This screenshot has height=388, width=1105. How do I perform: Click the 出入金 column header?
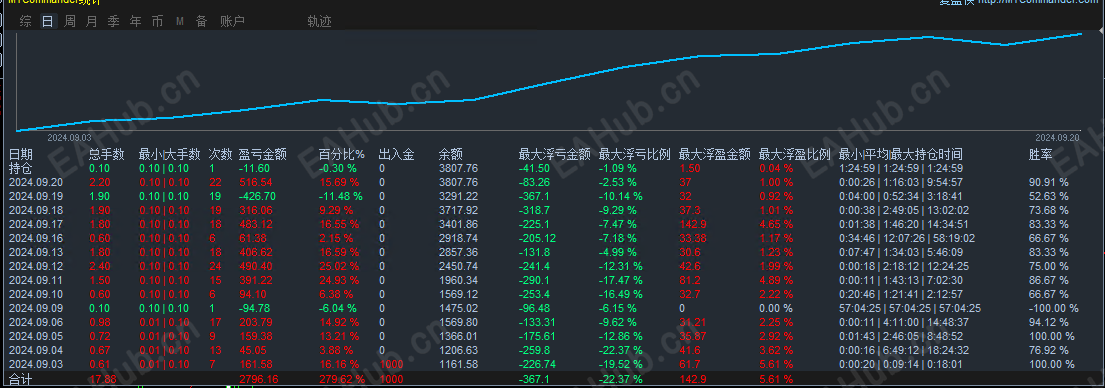click(396, 154)
